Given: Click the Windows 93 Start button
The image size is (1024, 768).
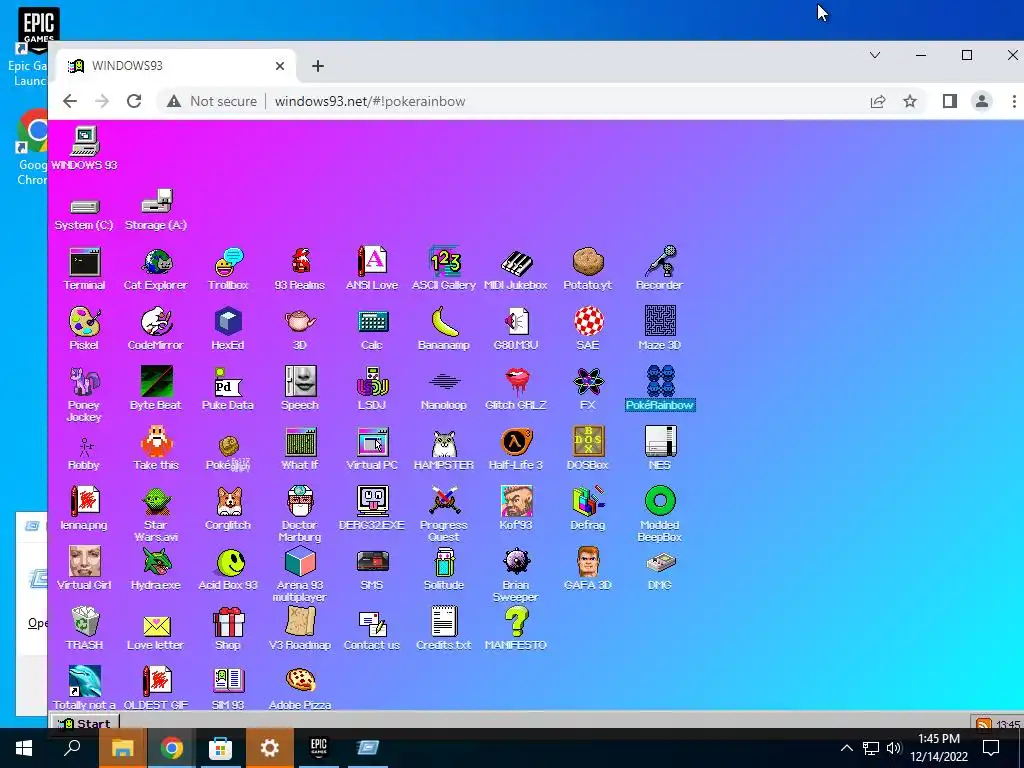Looking at the screenshot, I should pyautogui.click(x=84, y=722).
